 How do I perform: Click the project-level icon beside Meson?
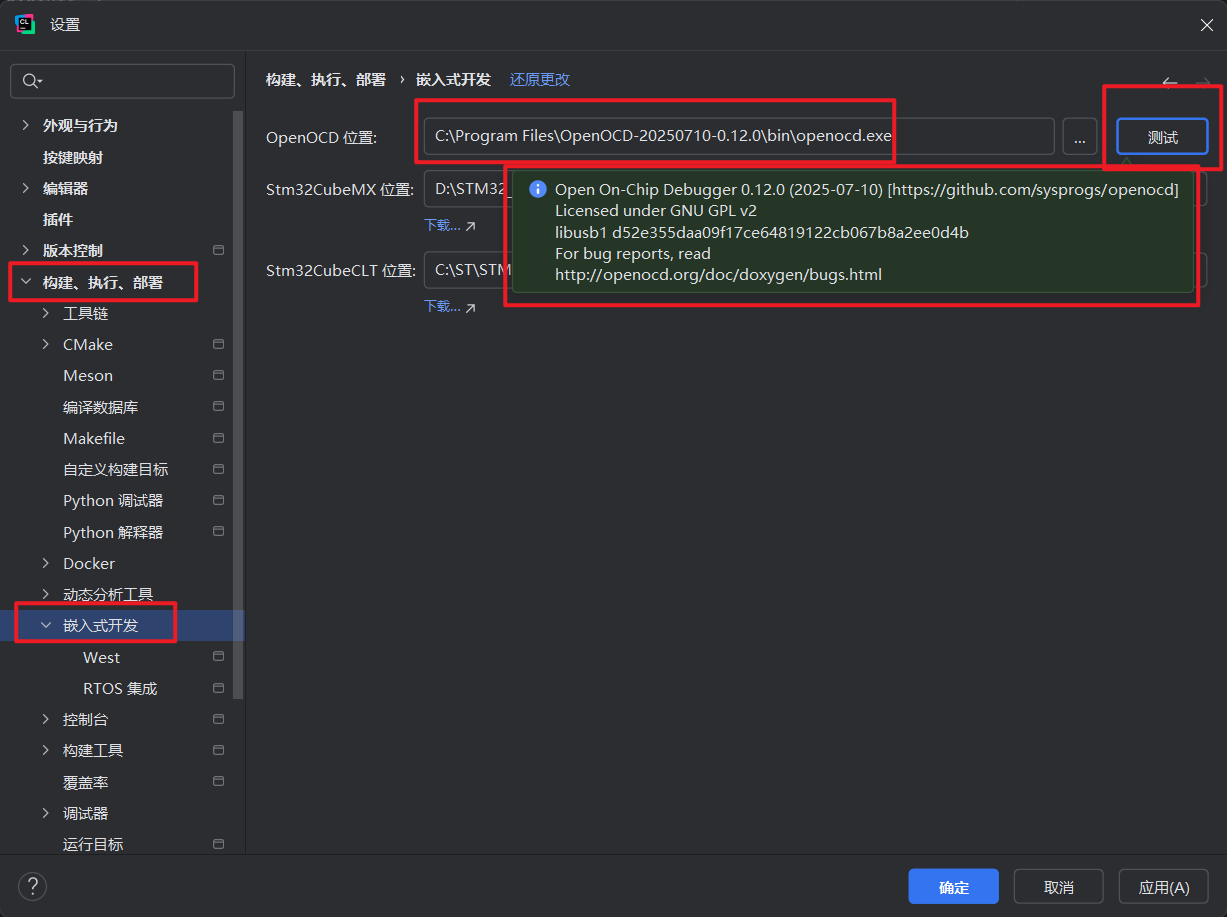coord(218,375)
